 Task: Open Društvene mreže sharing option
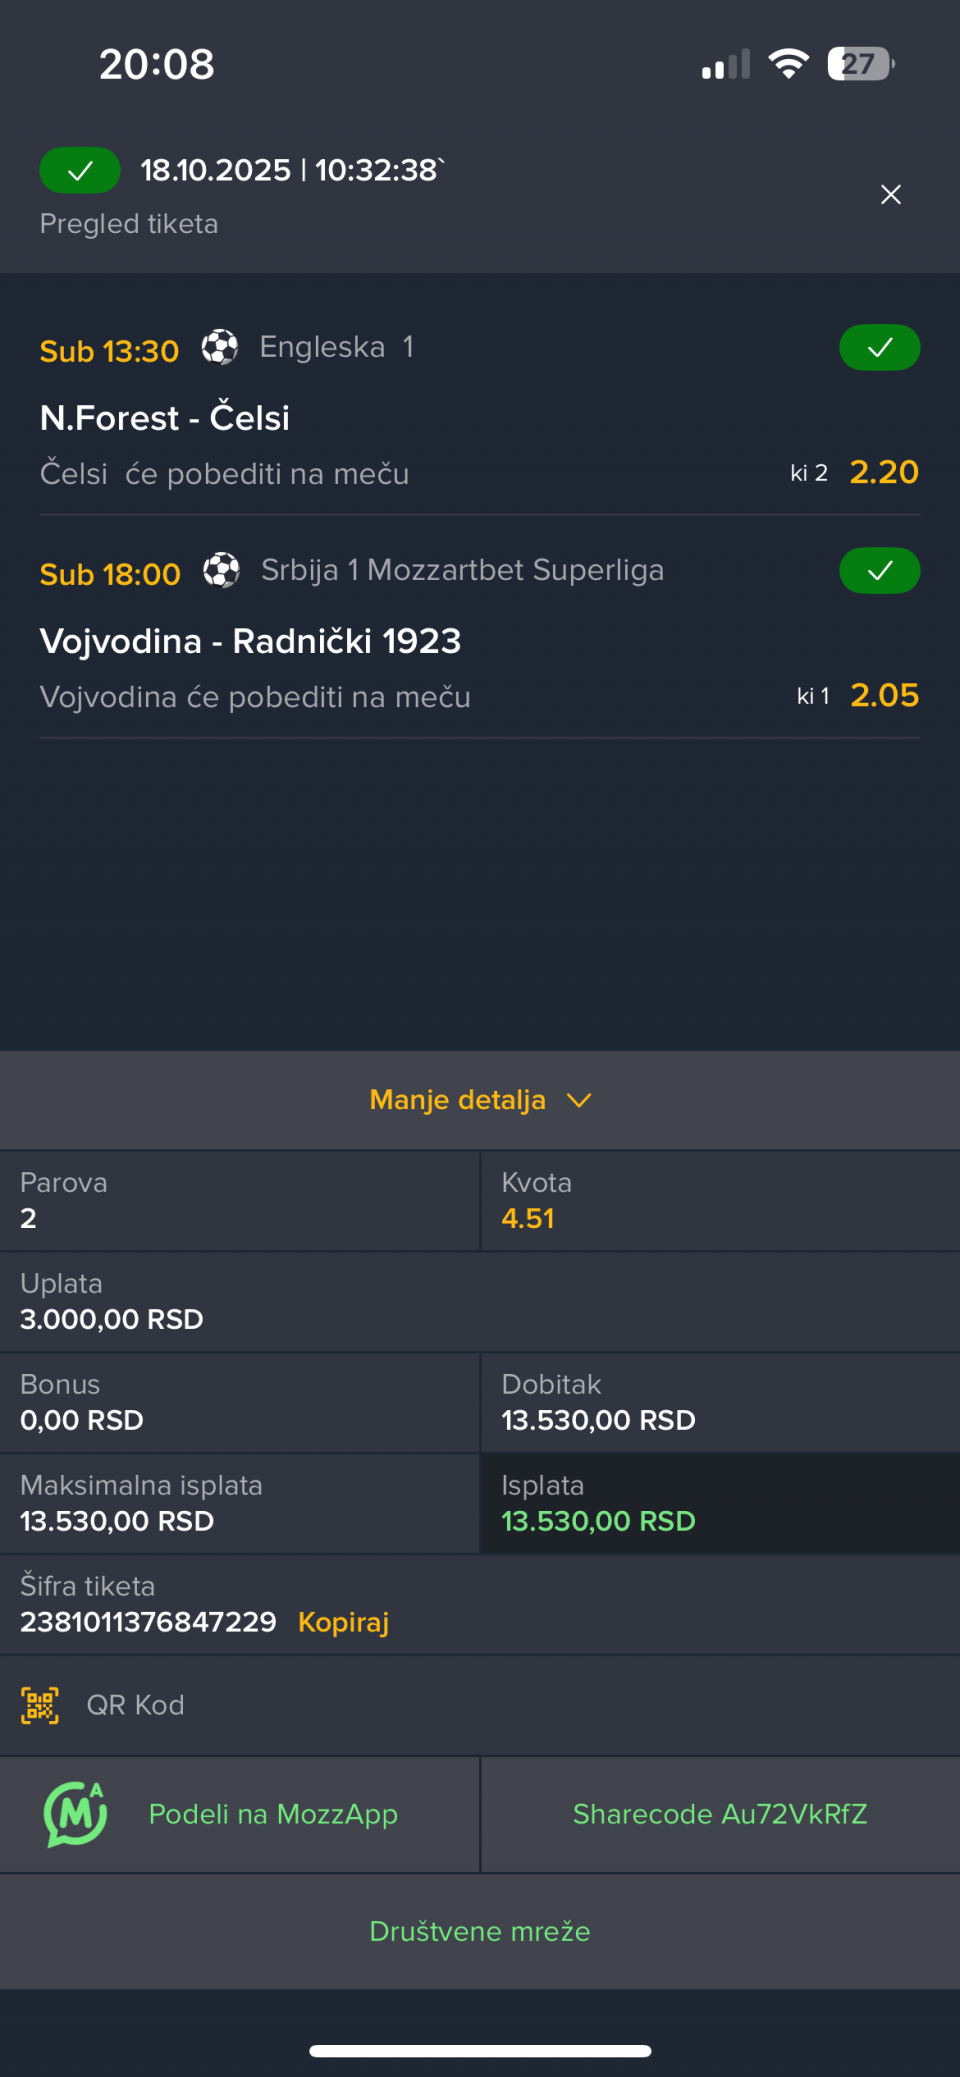pyautogui.click(x=480, y=1931)
